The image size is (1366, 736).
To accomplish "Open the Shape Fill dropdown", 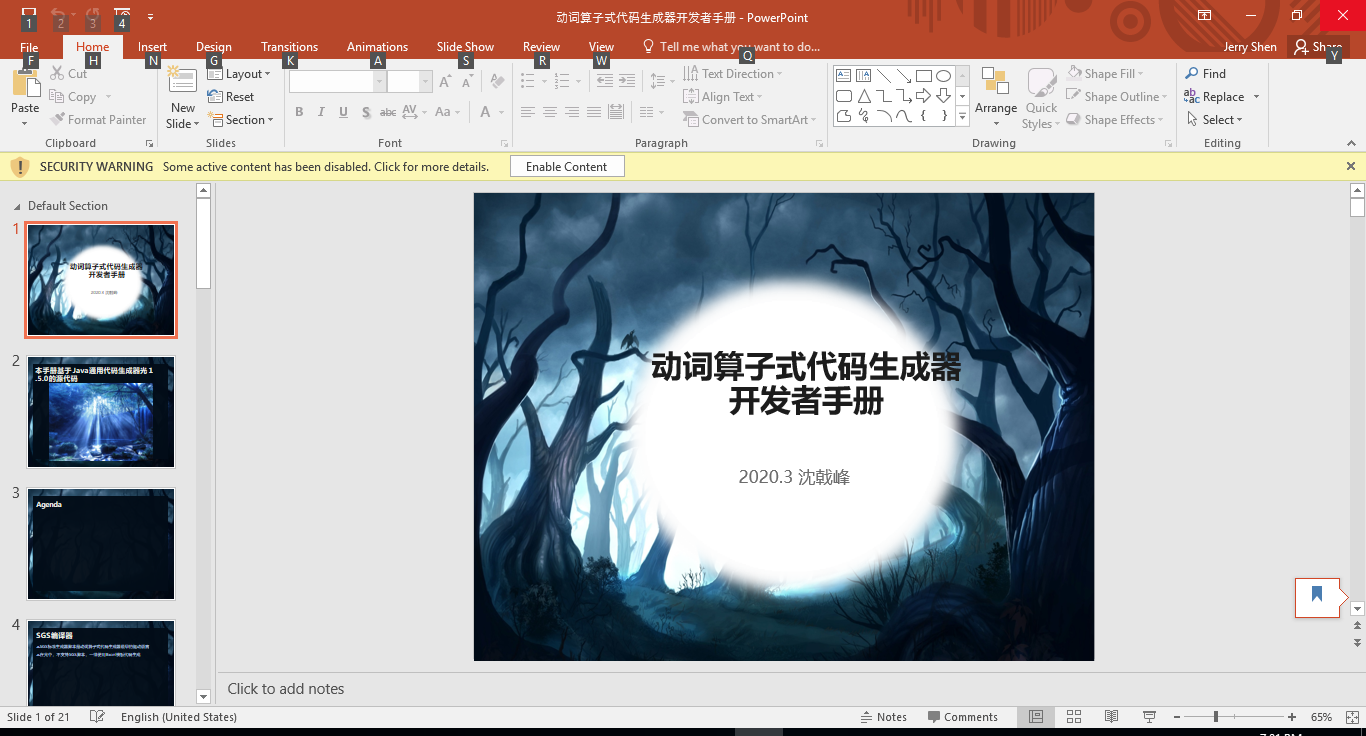I will tap(1106, 74).
